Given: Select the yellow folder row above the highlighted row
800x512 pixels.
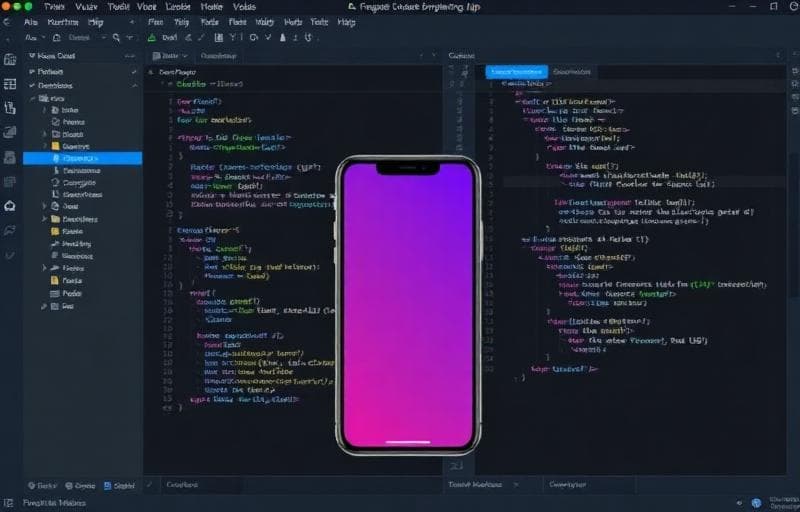Looking at the screenshot, I should click(83, 146).
